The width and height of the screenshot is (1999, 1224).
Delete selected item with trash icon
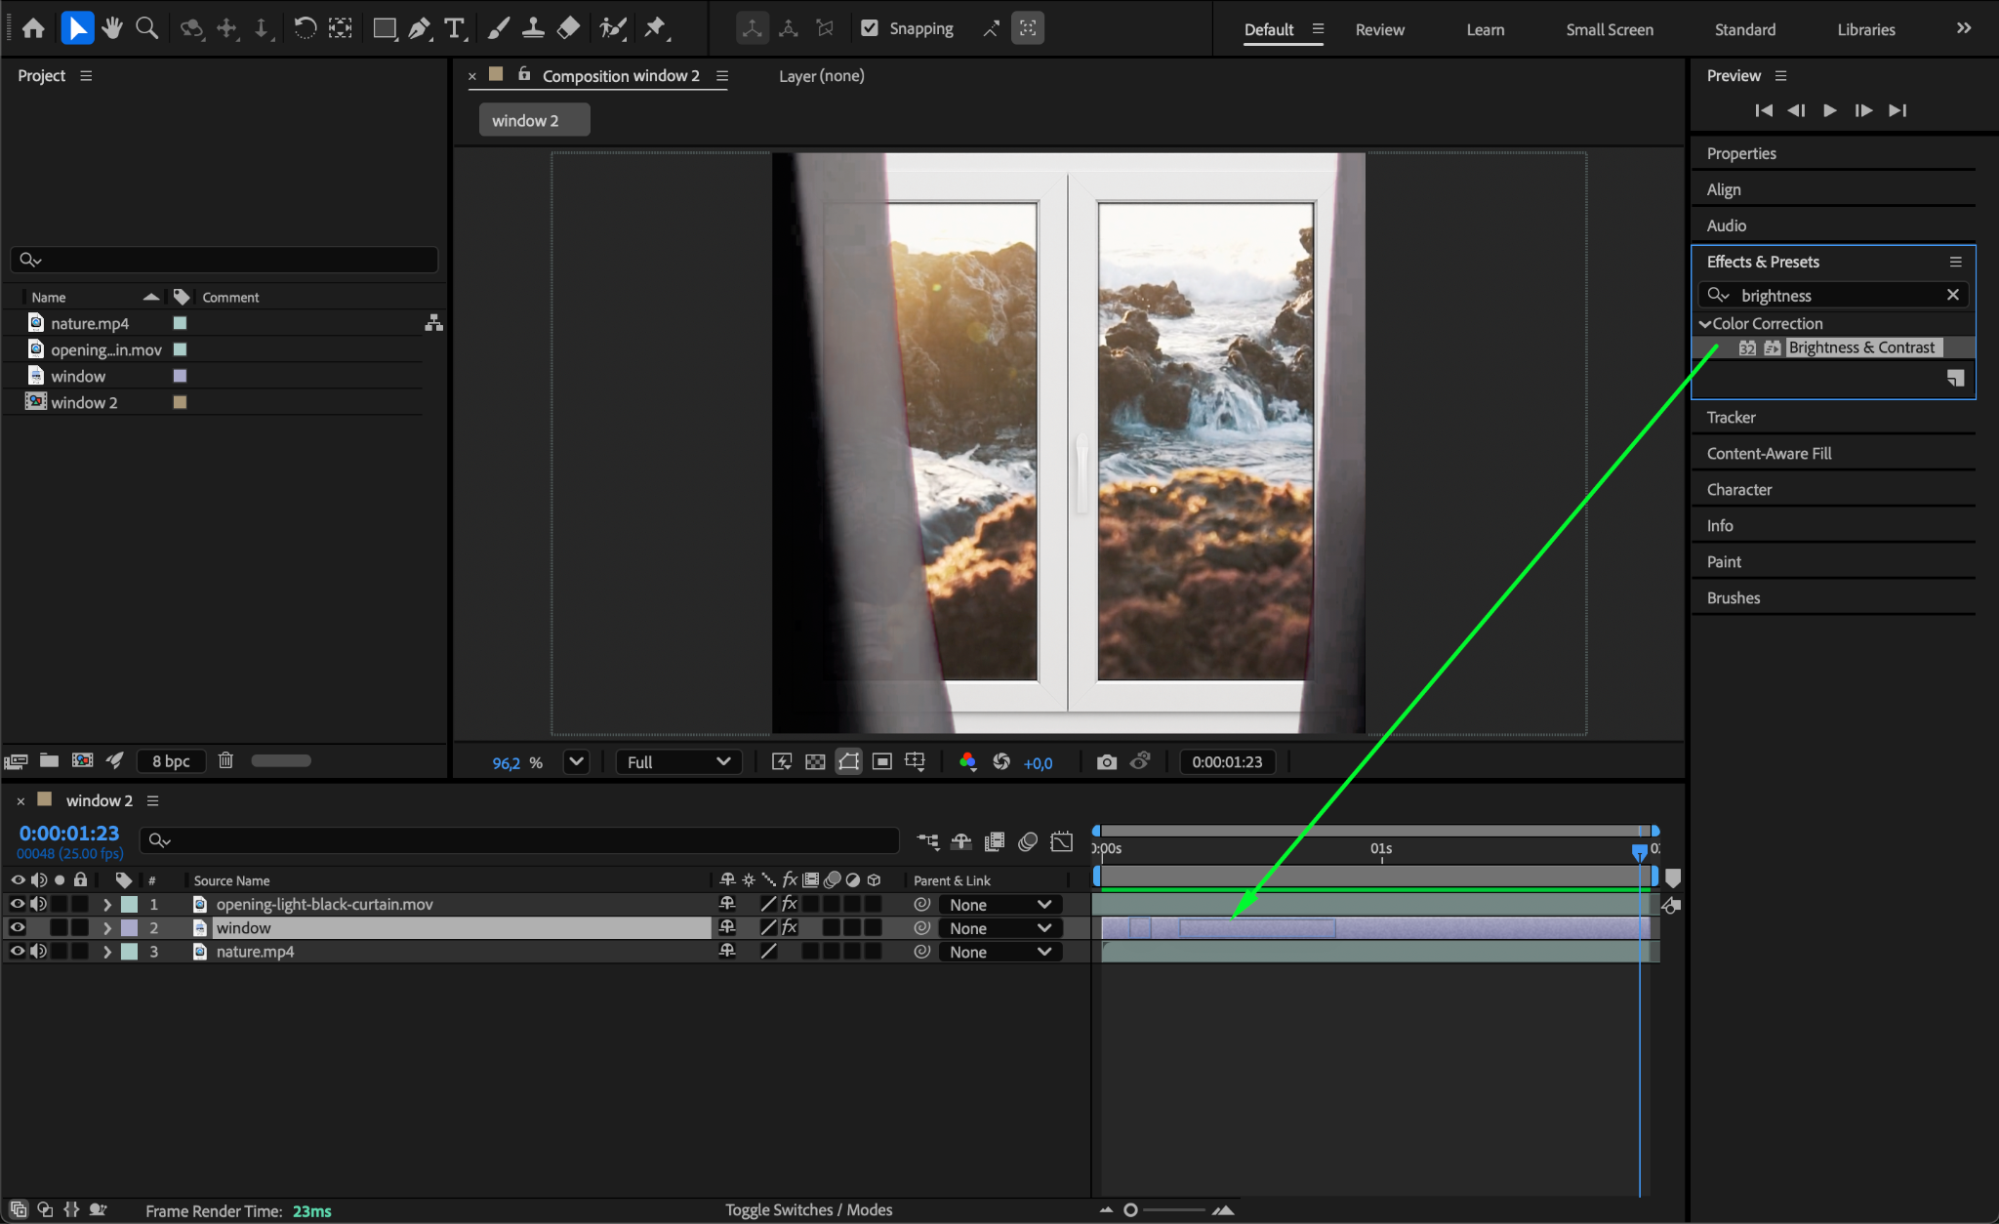pos(226,761)
